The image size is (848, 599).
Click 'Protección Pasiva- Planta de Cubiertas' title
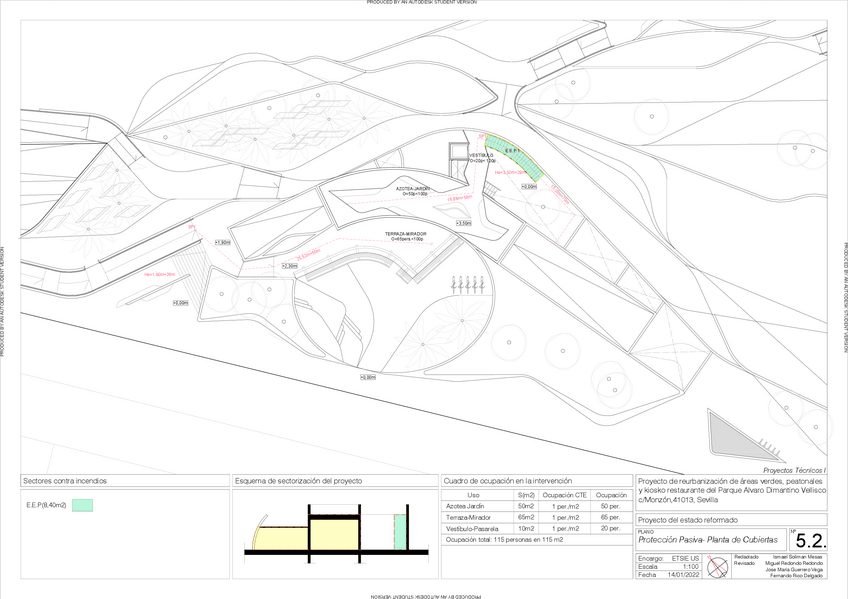click(708, 540)
